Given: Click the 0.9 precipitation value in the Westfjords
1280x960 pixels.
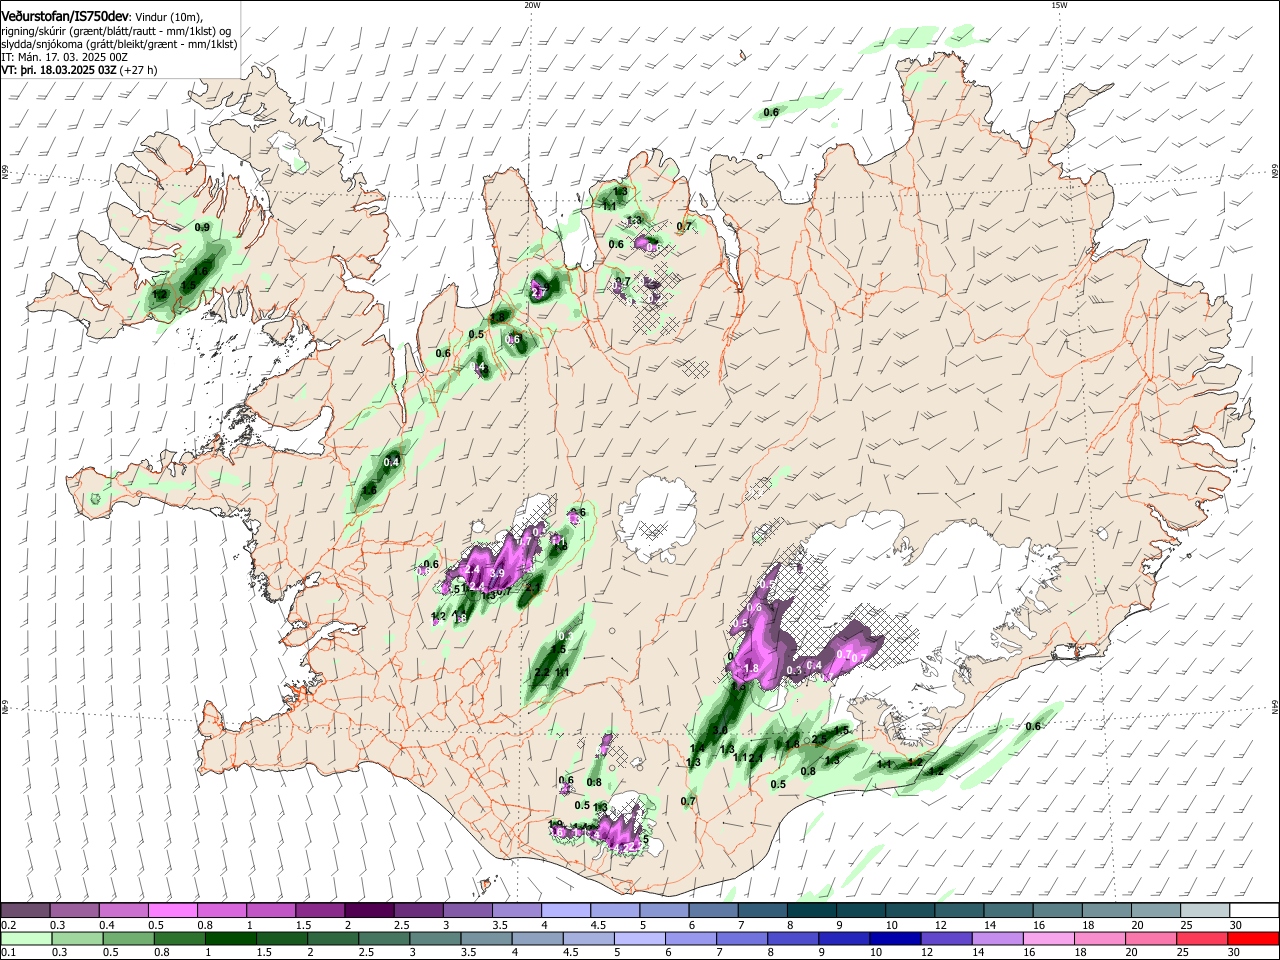Looking at the screenshot, I should tap(202, 228).
